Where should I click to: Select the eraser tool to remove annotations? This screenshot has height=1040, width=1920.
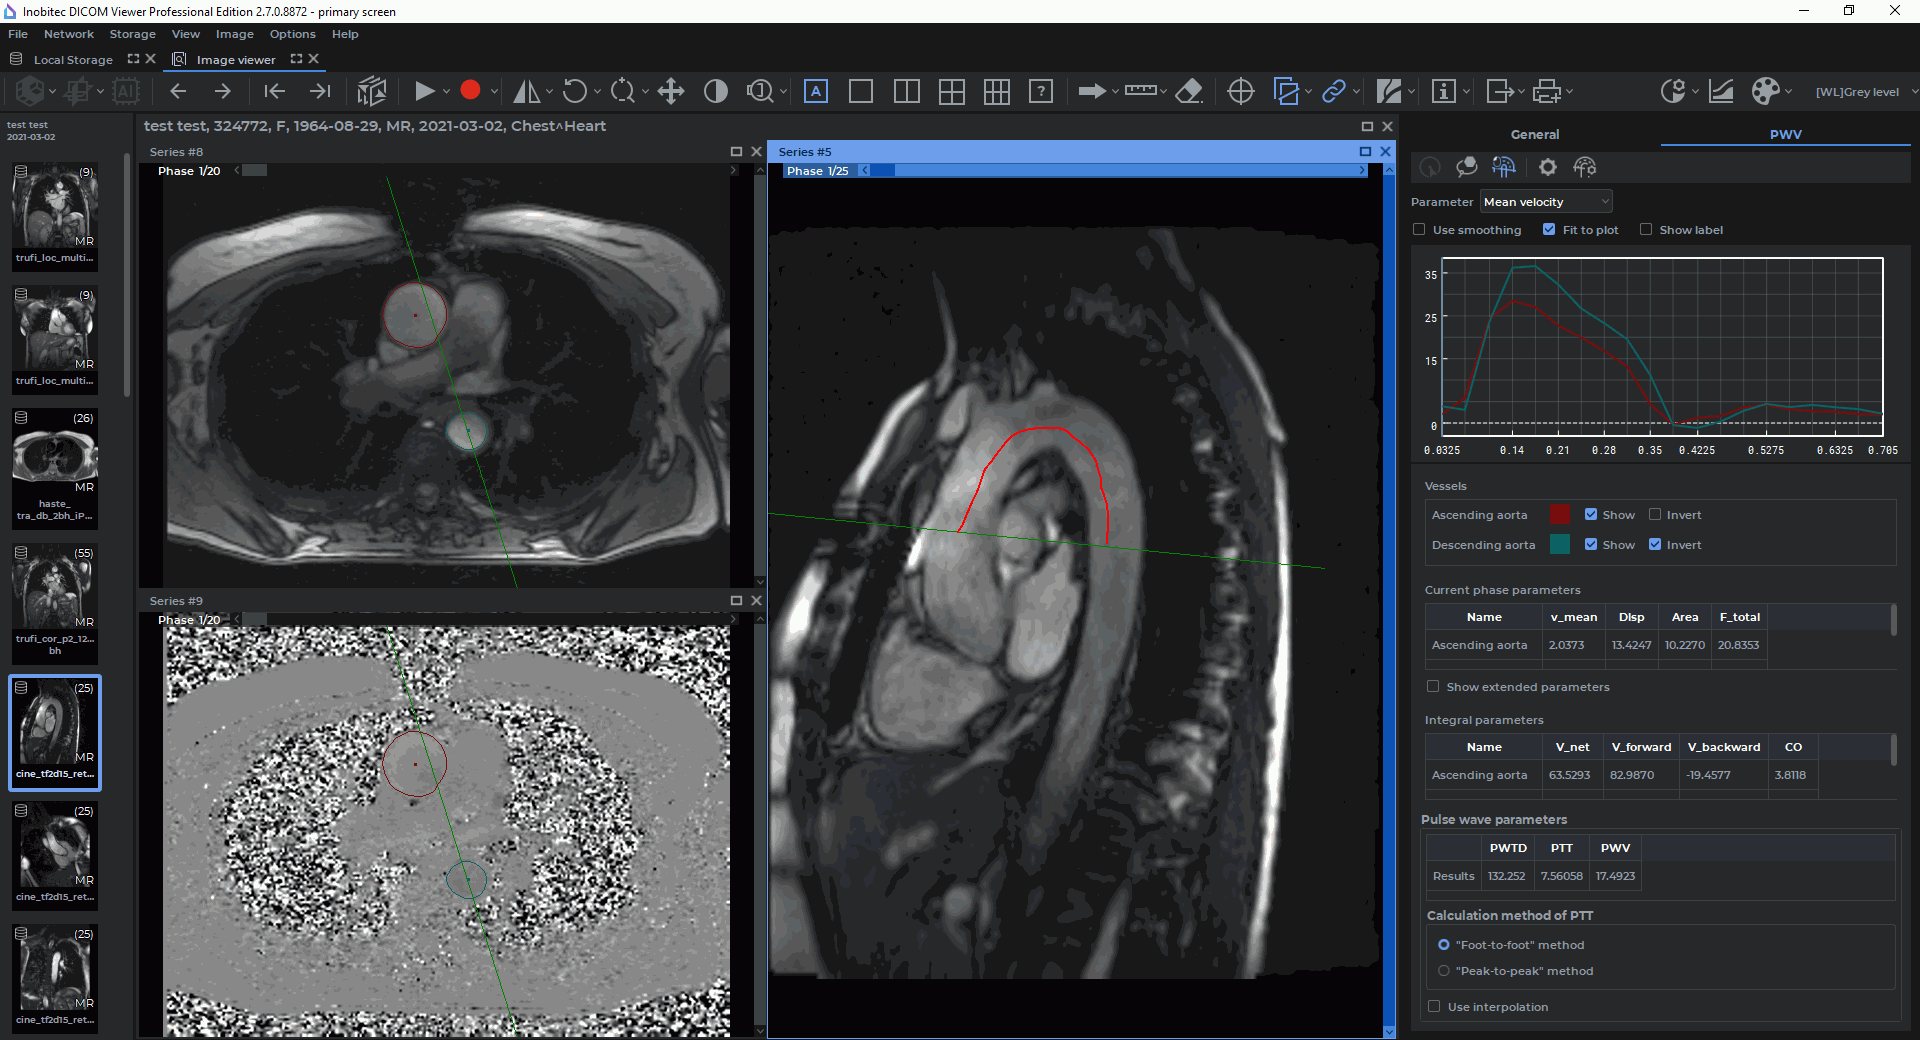[x=1189, y=91]
